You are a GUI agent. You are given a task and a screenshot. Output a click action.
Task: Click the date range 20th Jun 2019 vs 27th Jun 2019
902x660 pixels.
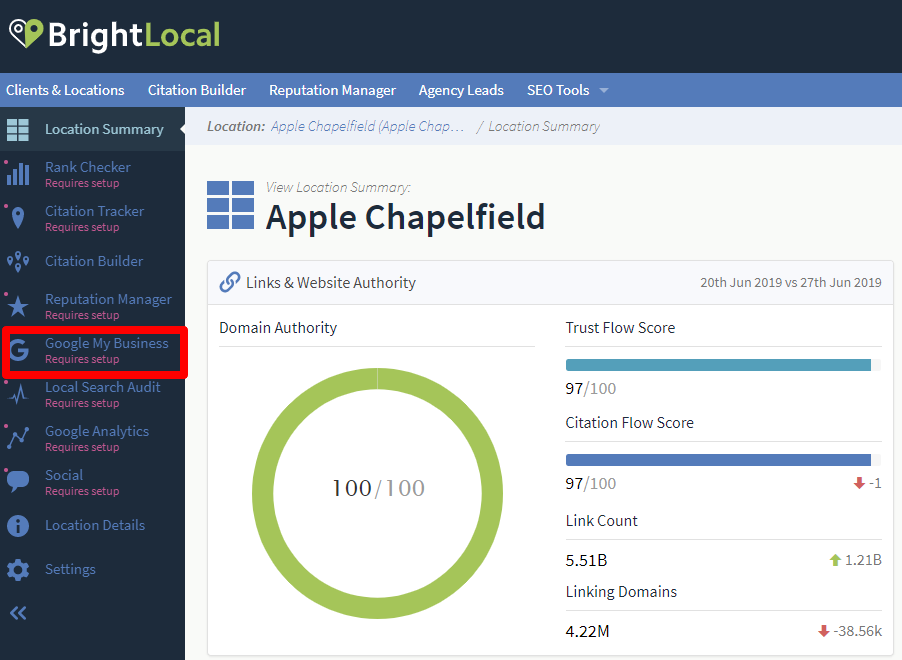pos(790,283)
